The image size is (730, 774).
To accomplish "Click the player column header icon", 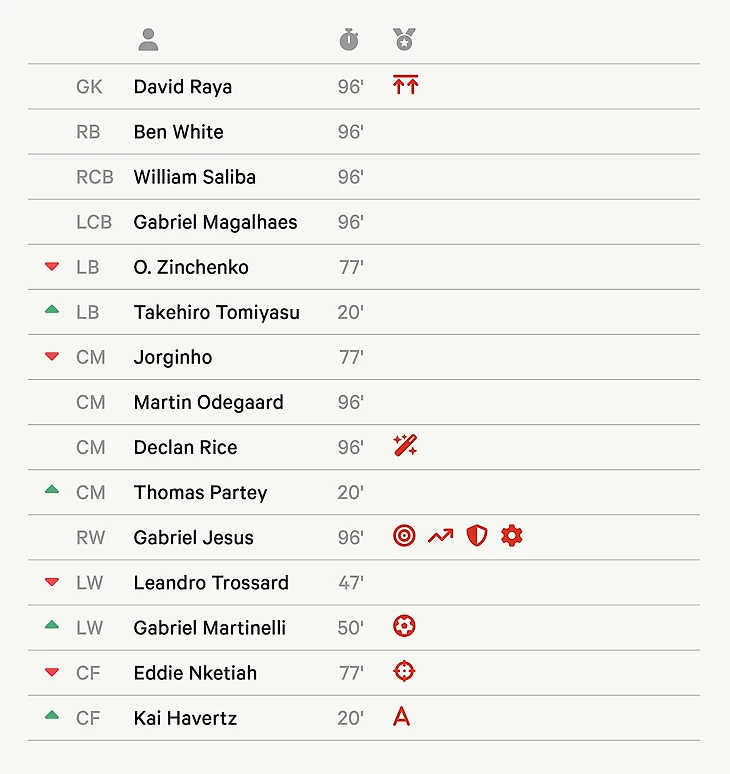I will [148, 40].
